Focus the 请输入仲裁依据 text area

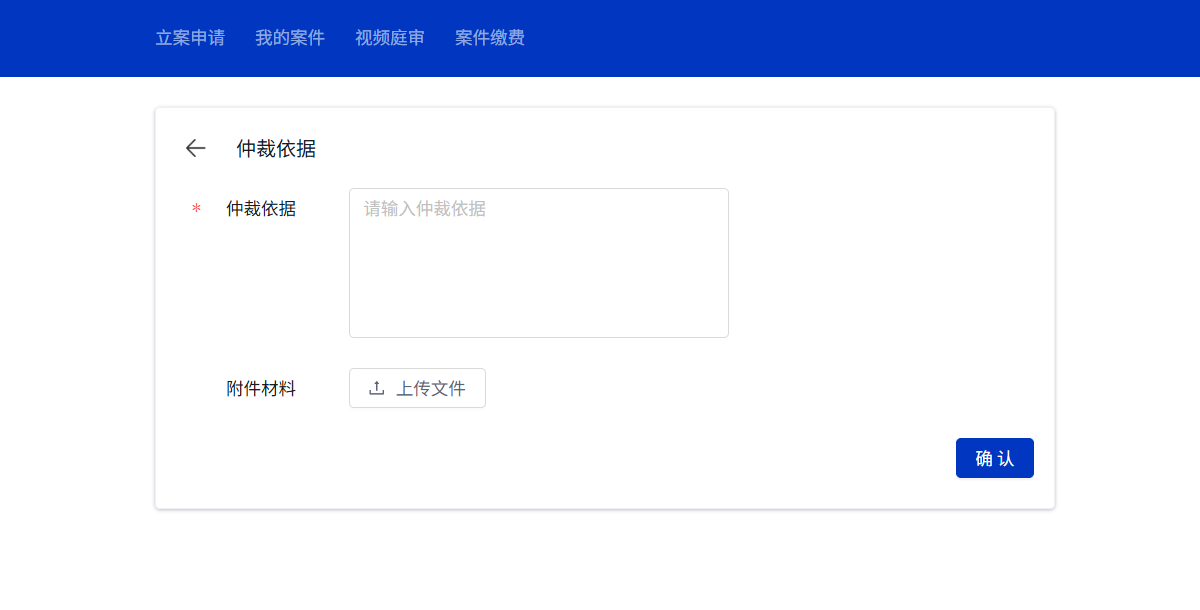click(x=539, y=263)
